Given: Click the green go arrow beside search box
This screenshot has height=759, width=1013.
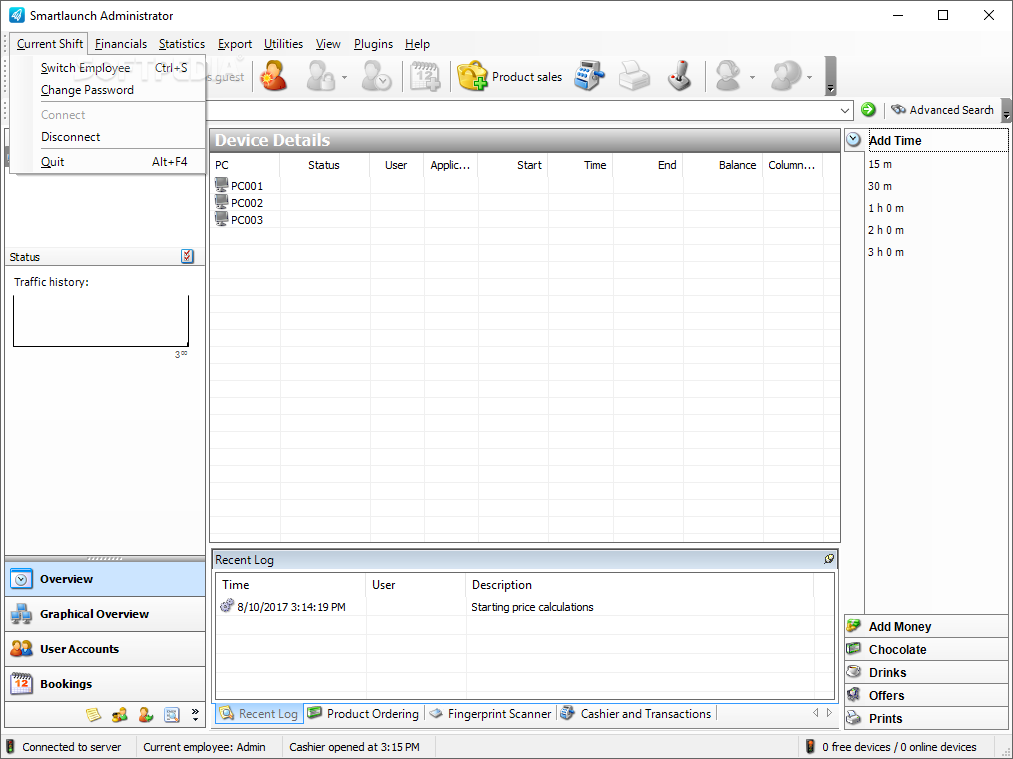Looking at the screenshot, I should coord(868,110).
